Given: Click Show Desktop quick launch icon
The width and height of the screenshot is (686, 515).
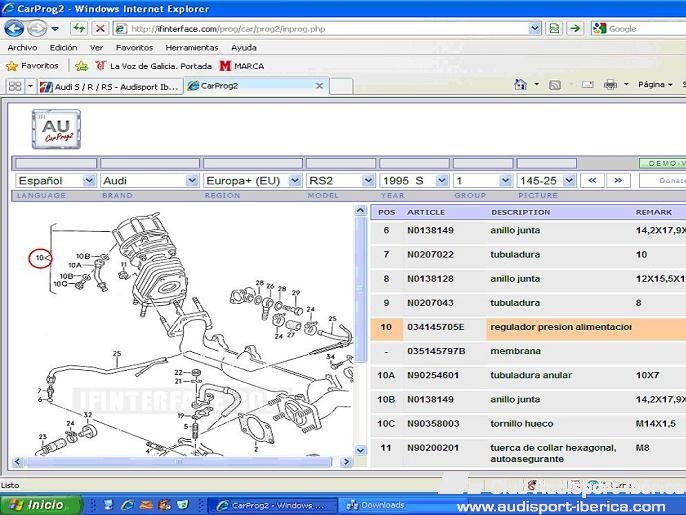Looking at the screenshot, I should (x=108, y=505).
